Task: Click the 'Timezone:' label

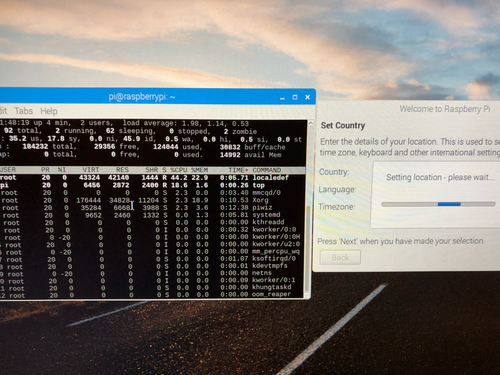Action: point(336,207)
